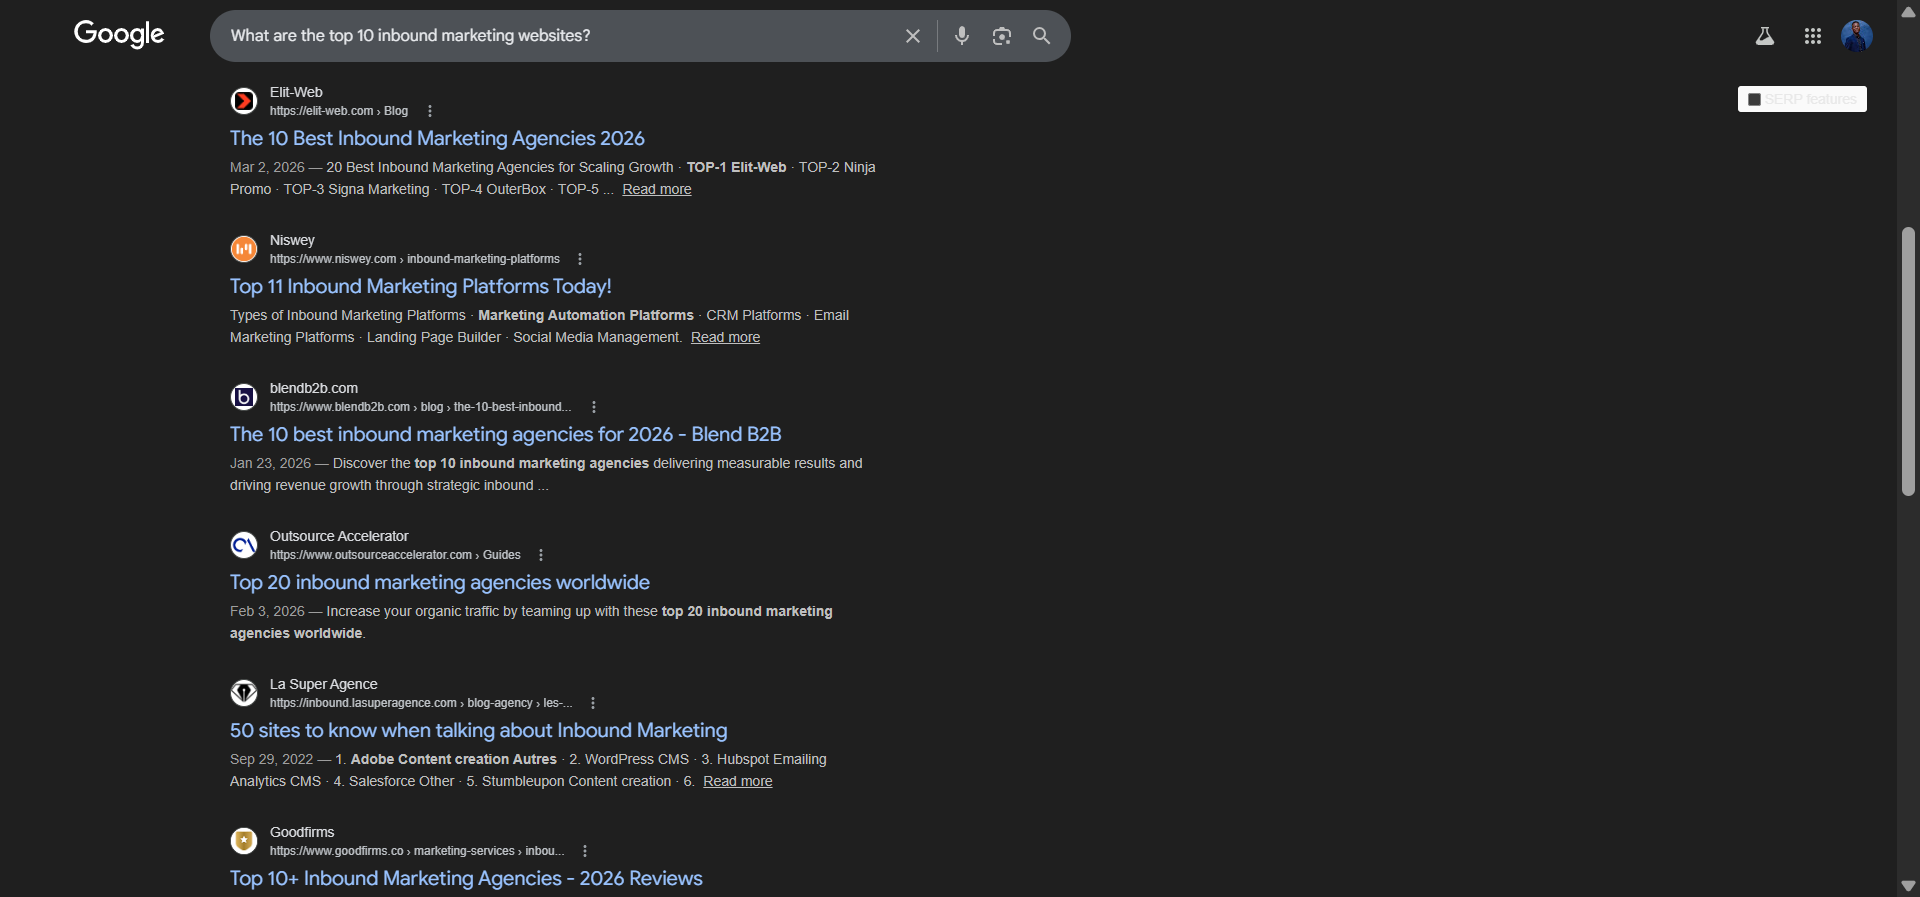This screenshot has width=1920, height=897.
Task: Click blendb2b.com site favicon
Action: 244,397
